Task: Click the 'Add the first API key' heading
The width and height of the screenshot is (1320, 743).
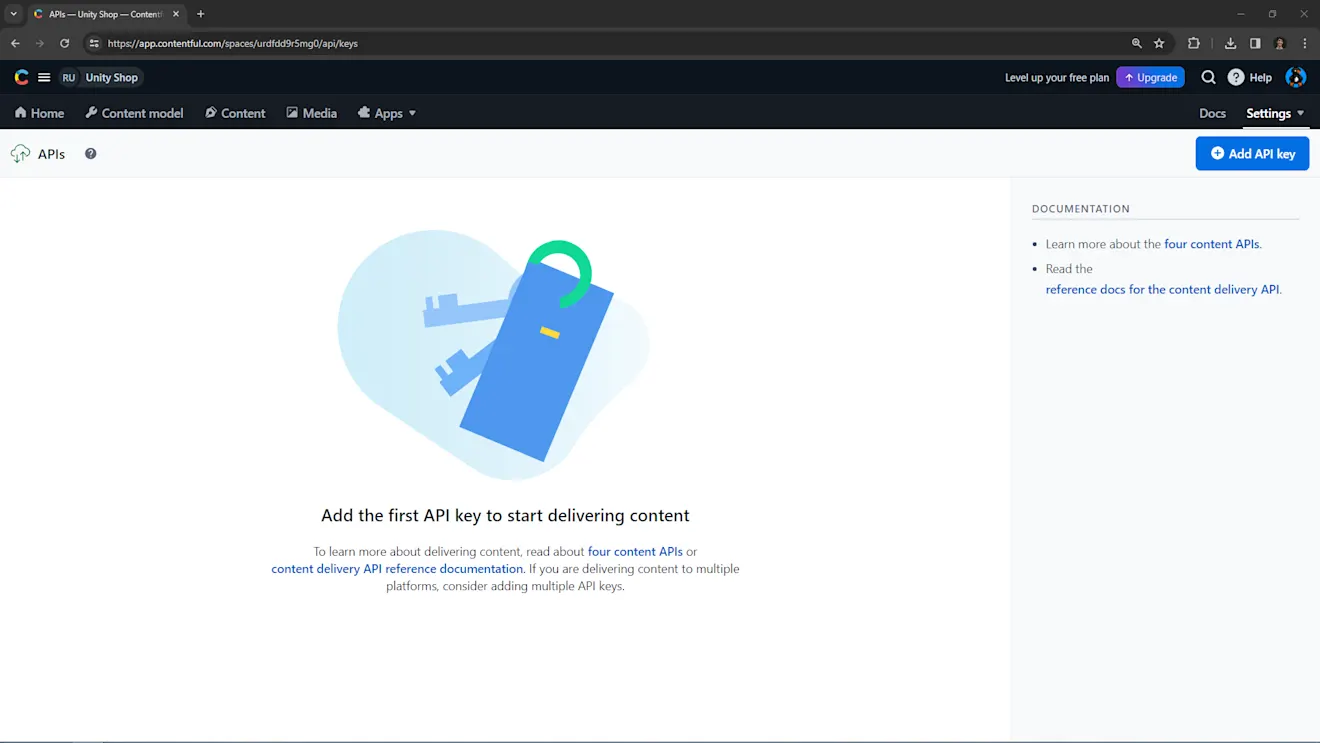Action: tap(505, 516)
